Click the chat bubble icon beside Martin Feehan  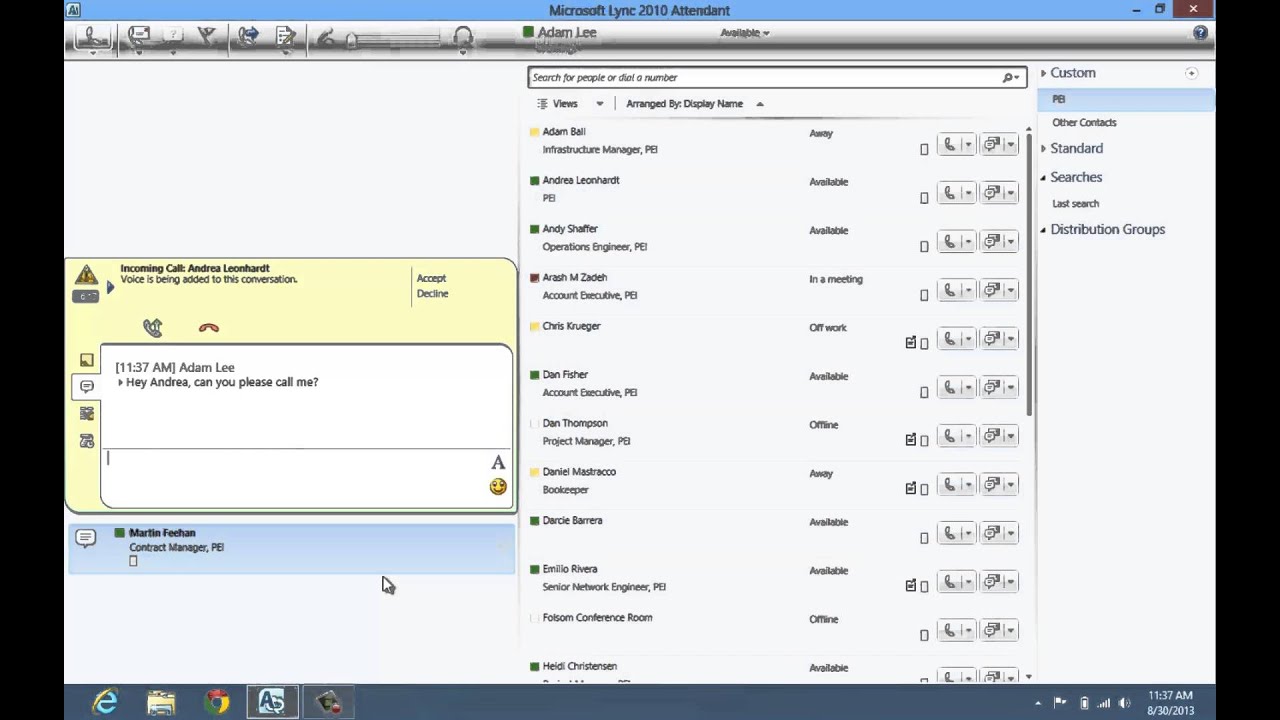(86, 539)
